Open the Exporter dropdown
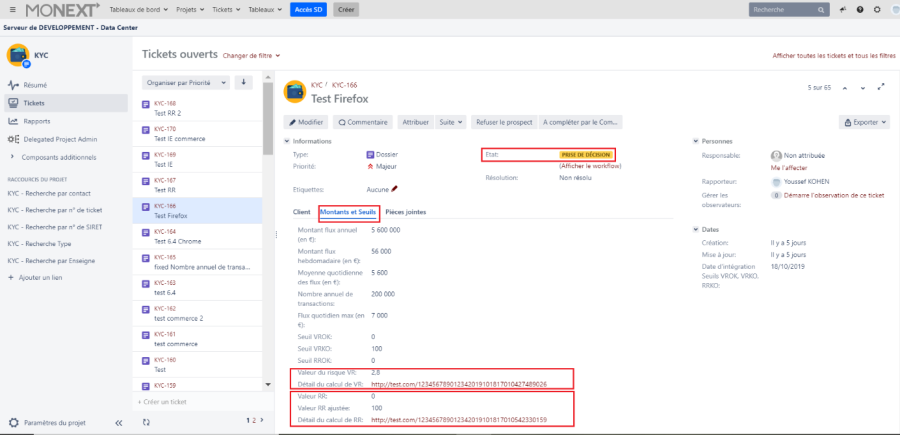This screenshot has width=900, height=435. 864,122
